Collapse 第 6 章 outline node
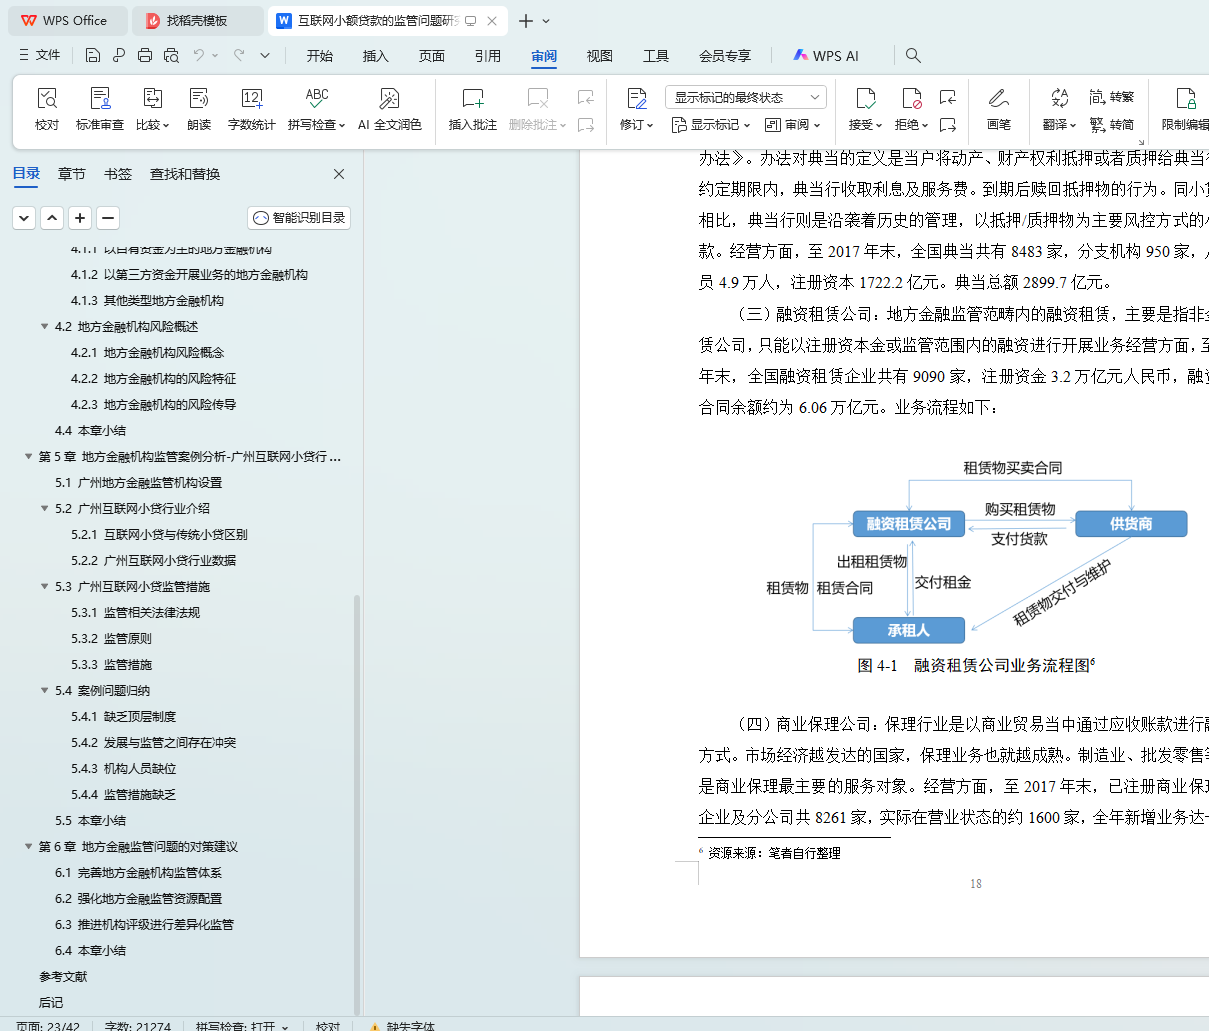Image resolution: width=1209 pixels, height=1031 pixels. click(29, 847)
